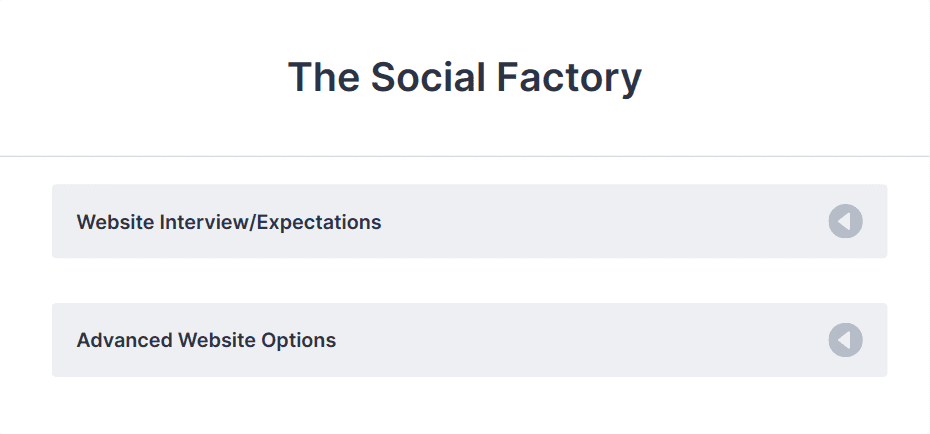Reveal the Advanced Website Options content

tap(469, 340)
